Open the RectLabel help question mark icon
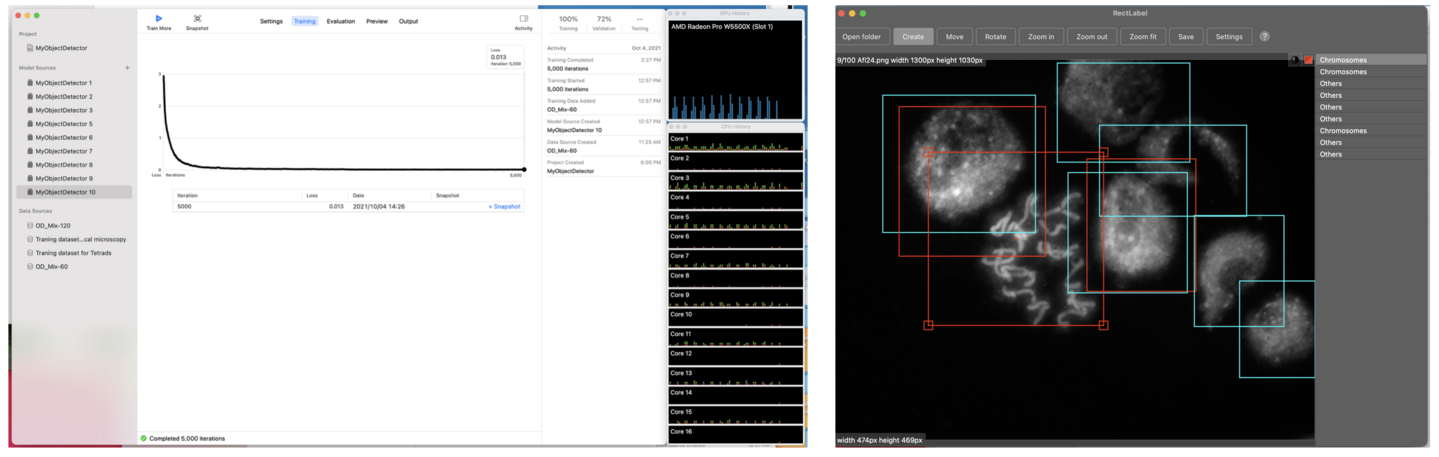The height and width of the screenshot is (457, 1439). [1264, 37]
